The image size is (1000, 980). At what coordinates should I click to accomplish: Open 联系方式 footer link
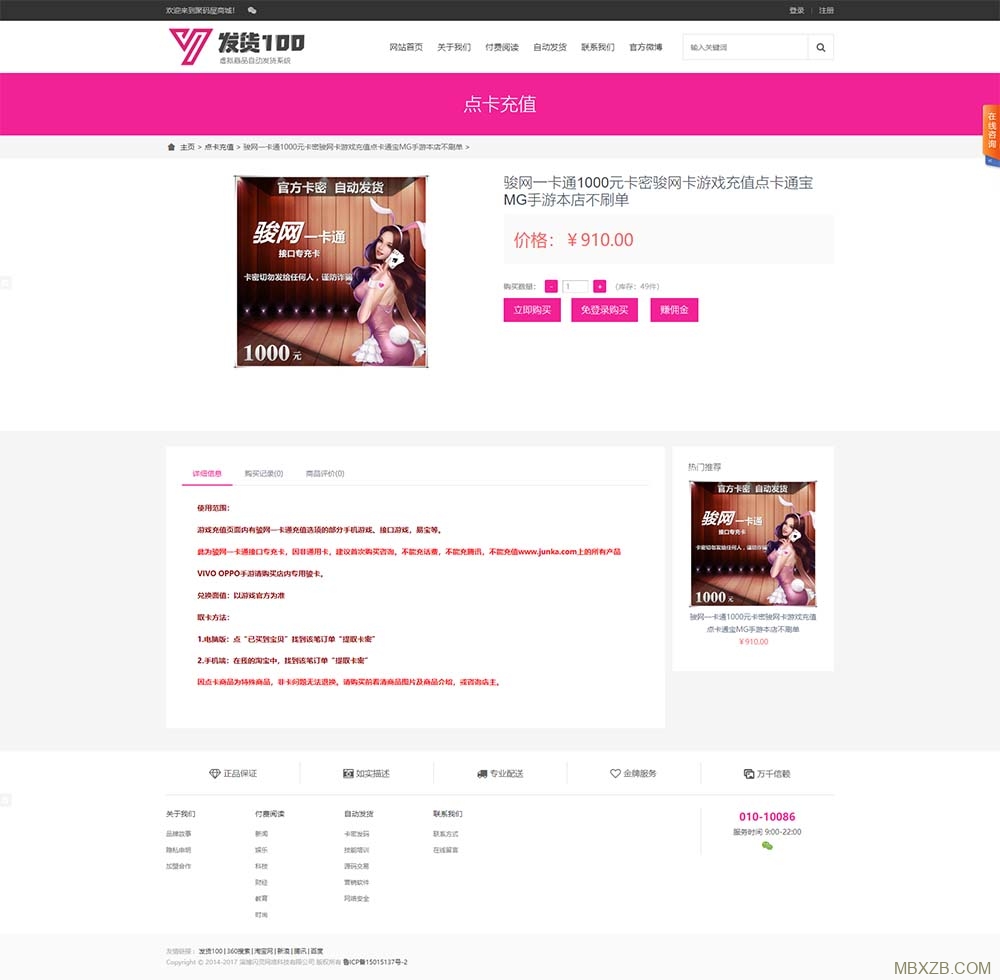446,834
